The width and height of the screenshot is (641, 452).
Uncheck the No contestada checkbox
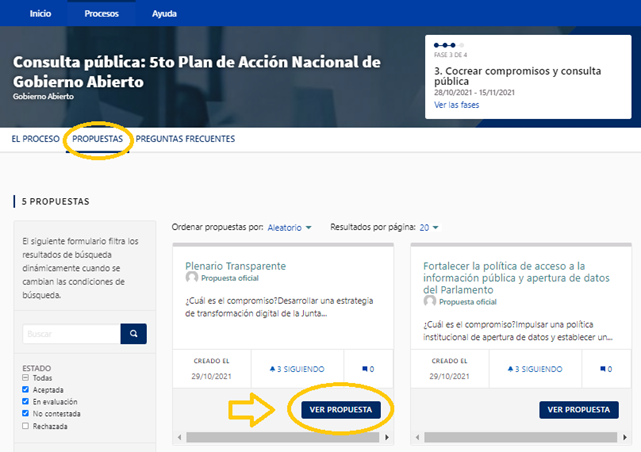[x=25, y=414]
